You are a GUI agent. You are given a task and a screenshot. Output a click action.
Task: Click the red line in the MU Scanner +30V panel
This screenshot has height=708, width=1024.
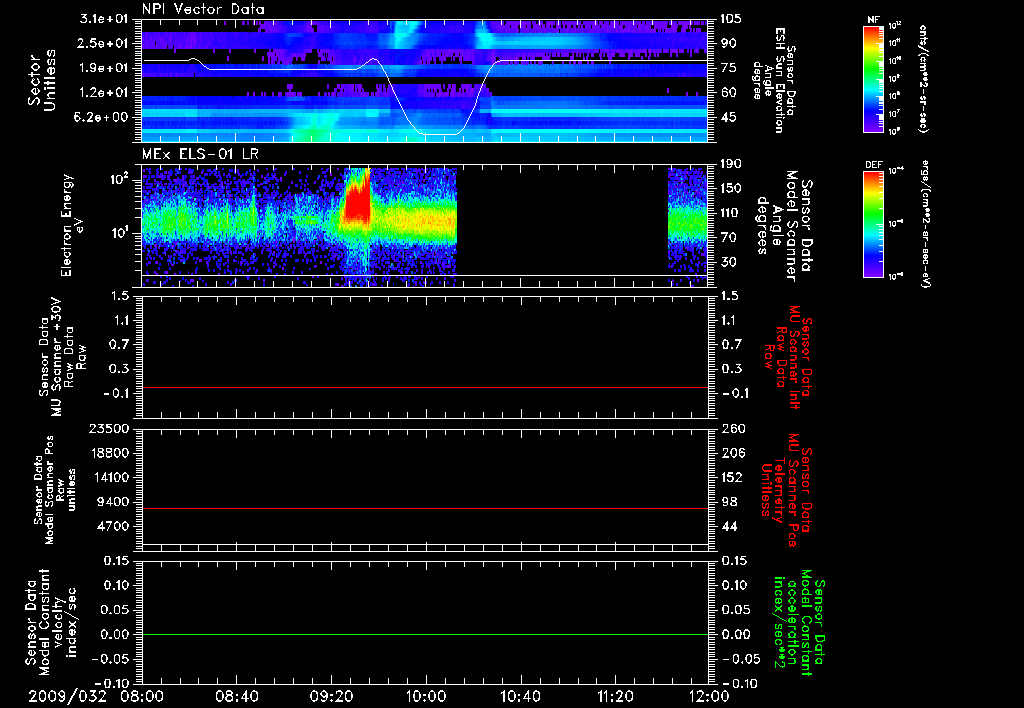click(424, 387)
